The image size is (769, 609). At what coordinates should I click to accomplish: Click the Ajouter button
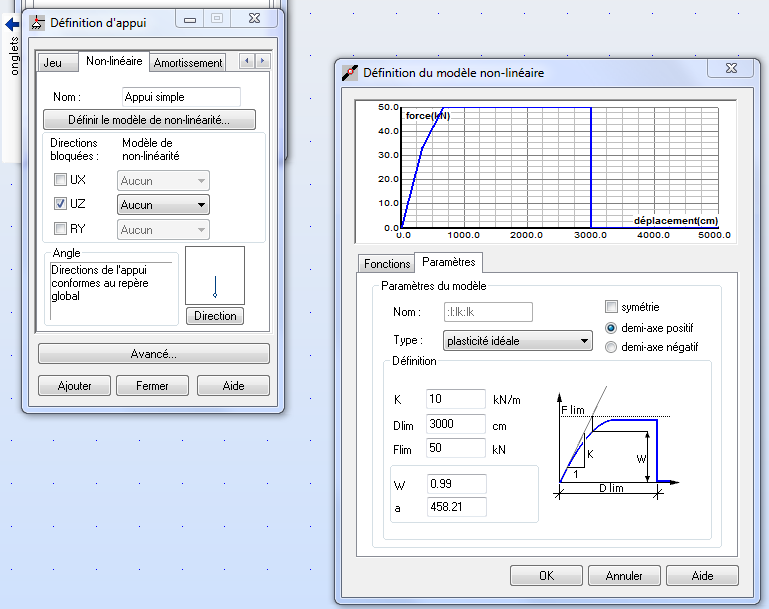tap(75, 386)
